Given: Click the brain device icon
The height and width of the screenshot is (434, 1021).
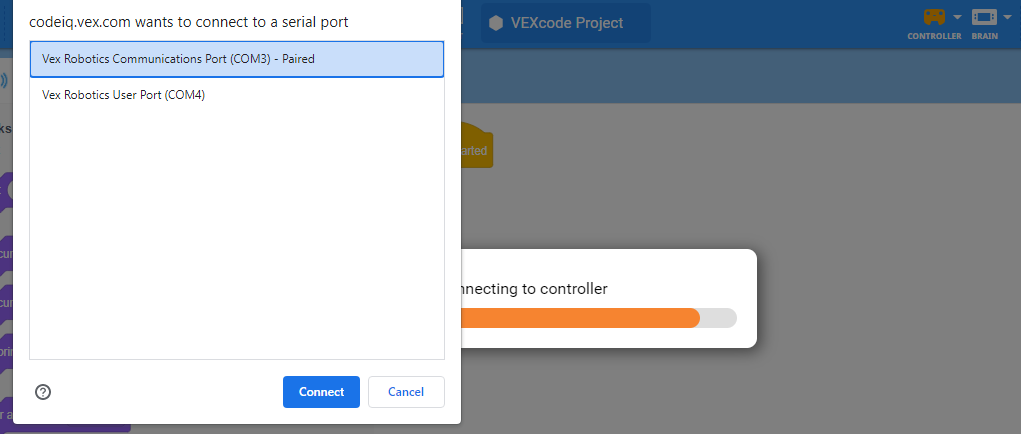Looking at the screenshot, I should point(985,17).
